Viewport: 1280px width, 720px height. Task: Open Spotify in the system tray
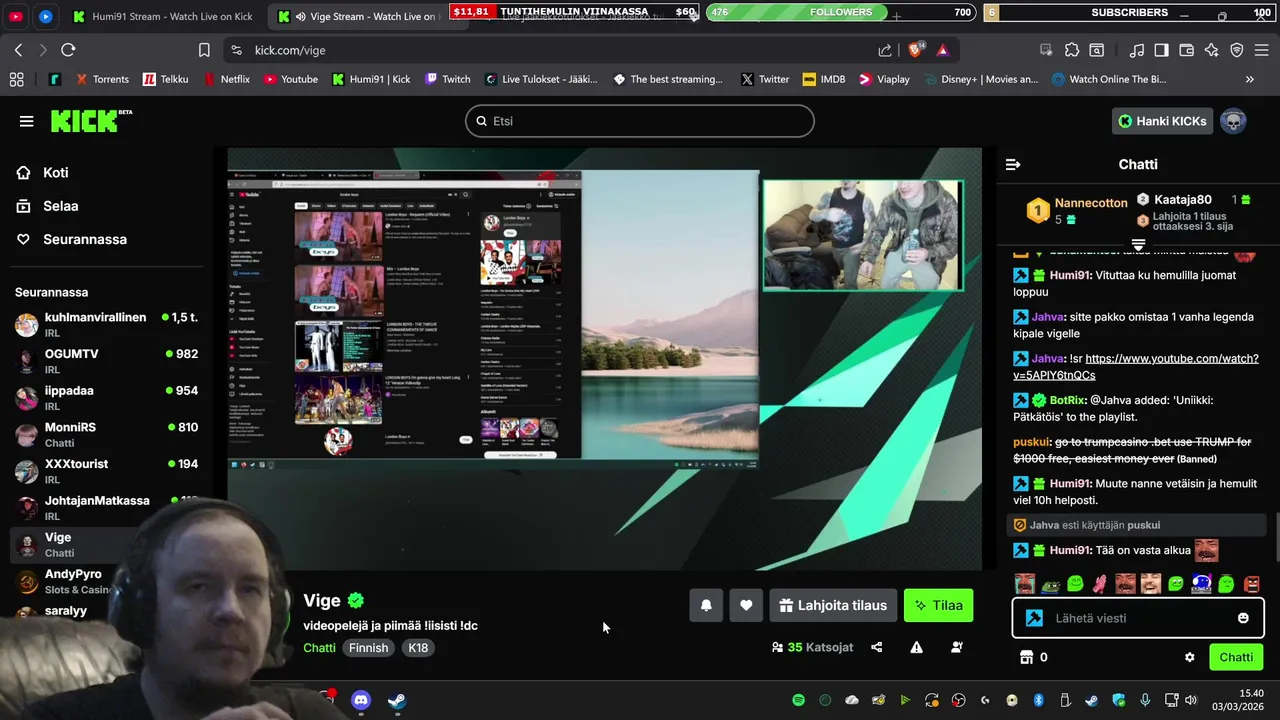coord(798,700)
